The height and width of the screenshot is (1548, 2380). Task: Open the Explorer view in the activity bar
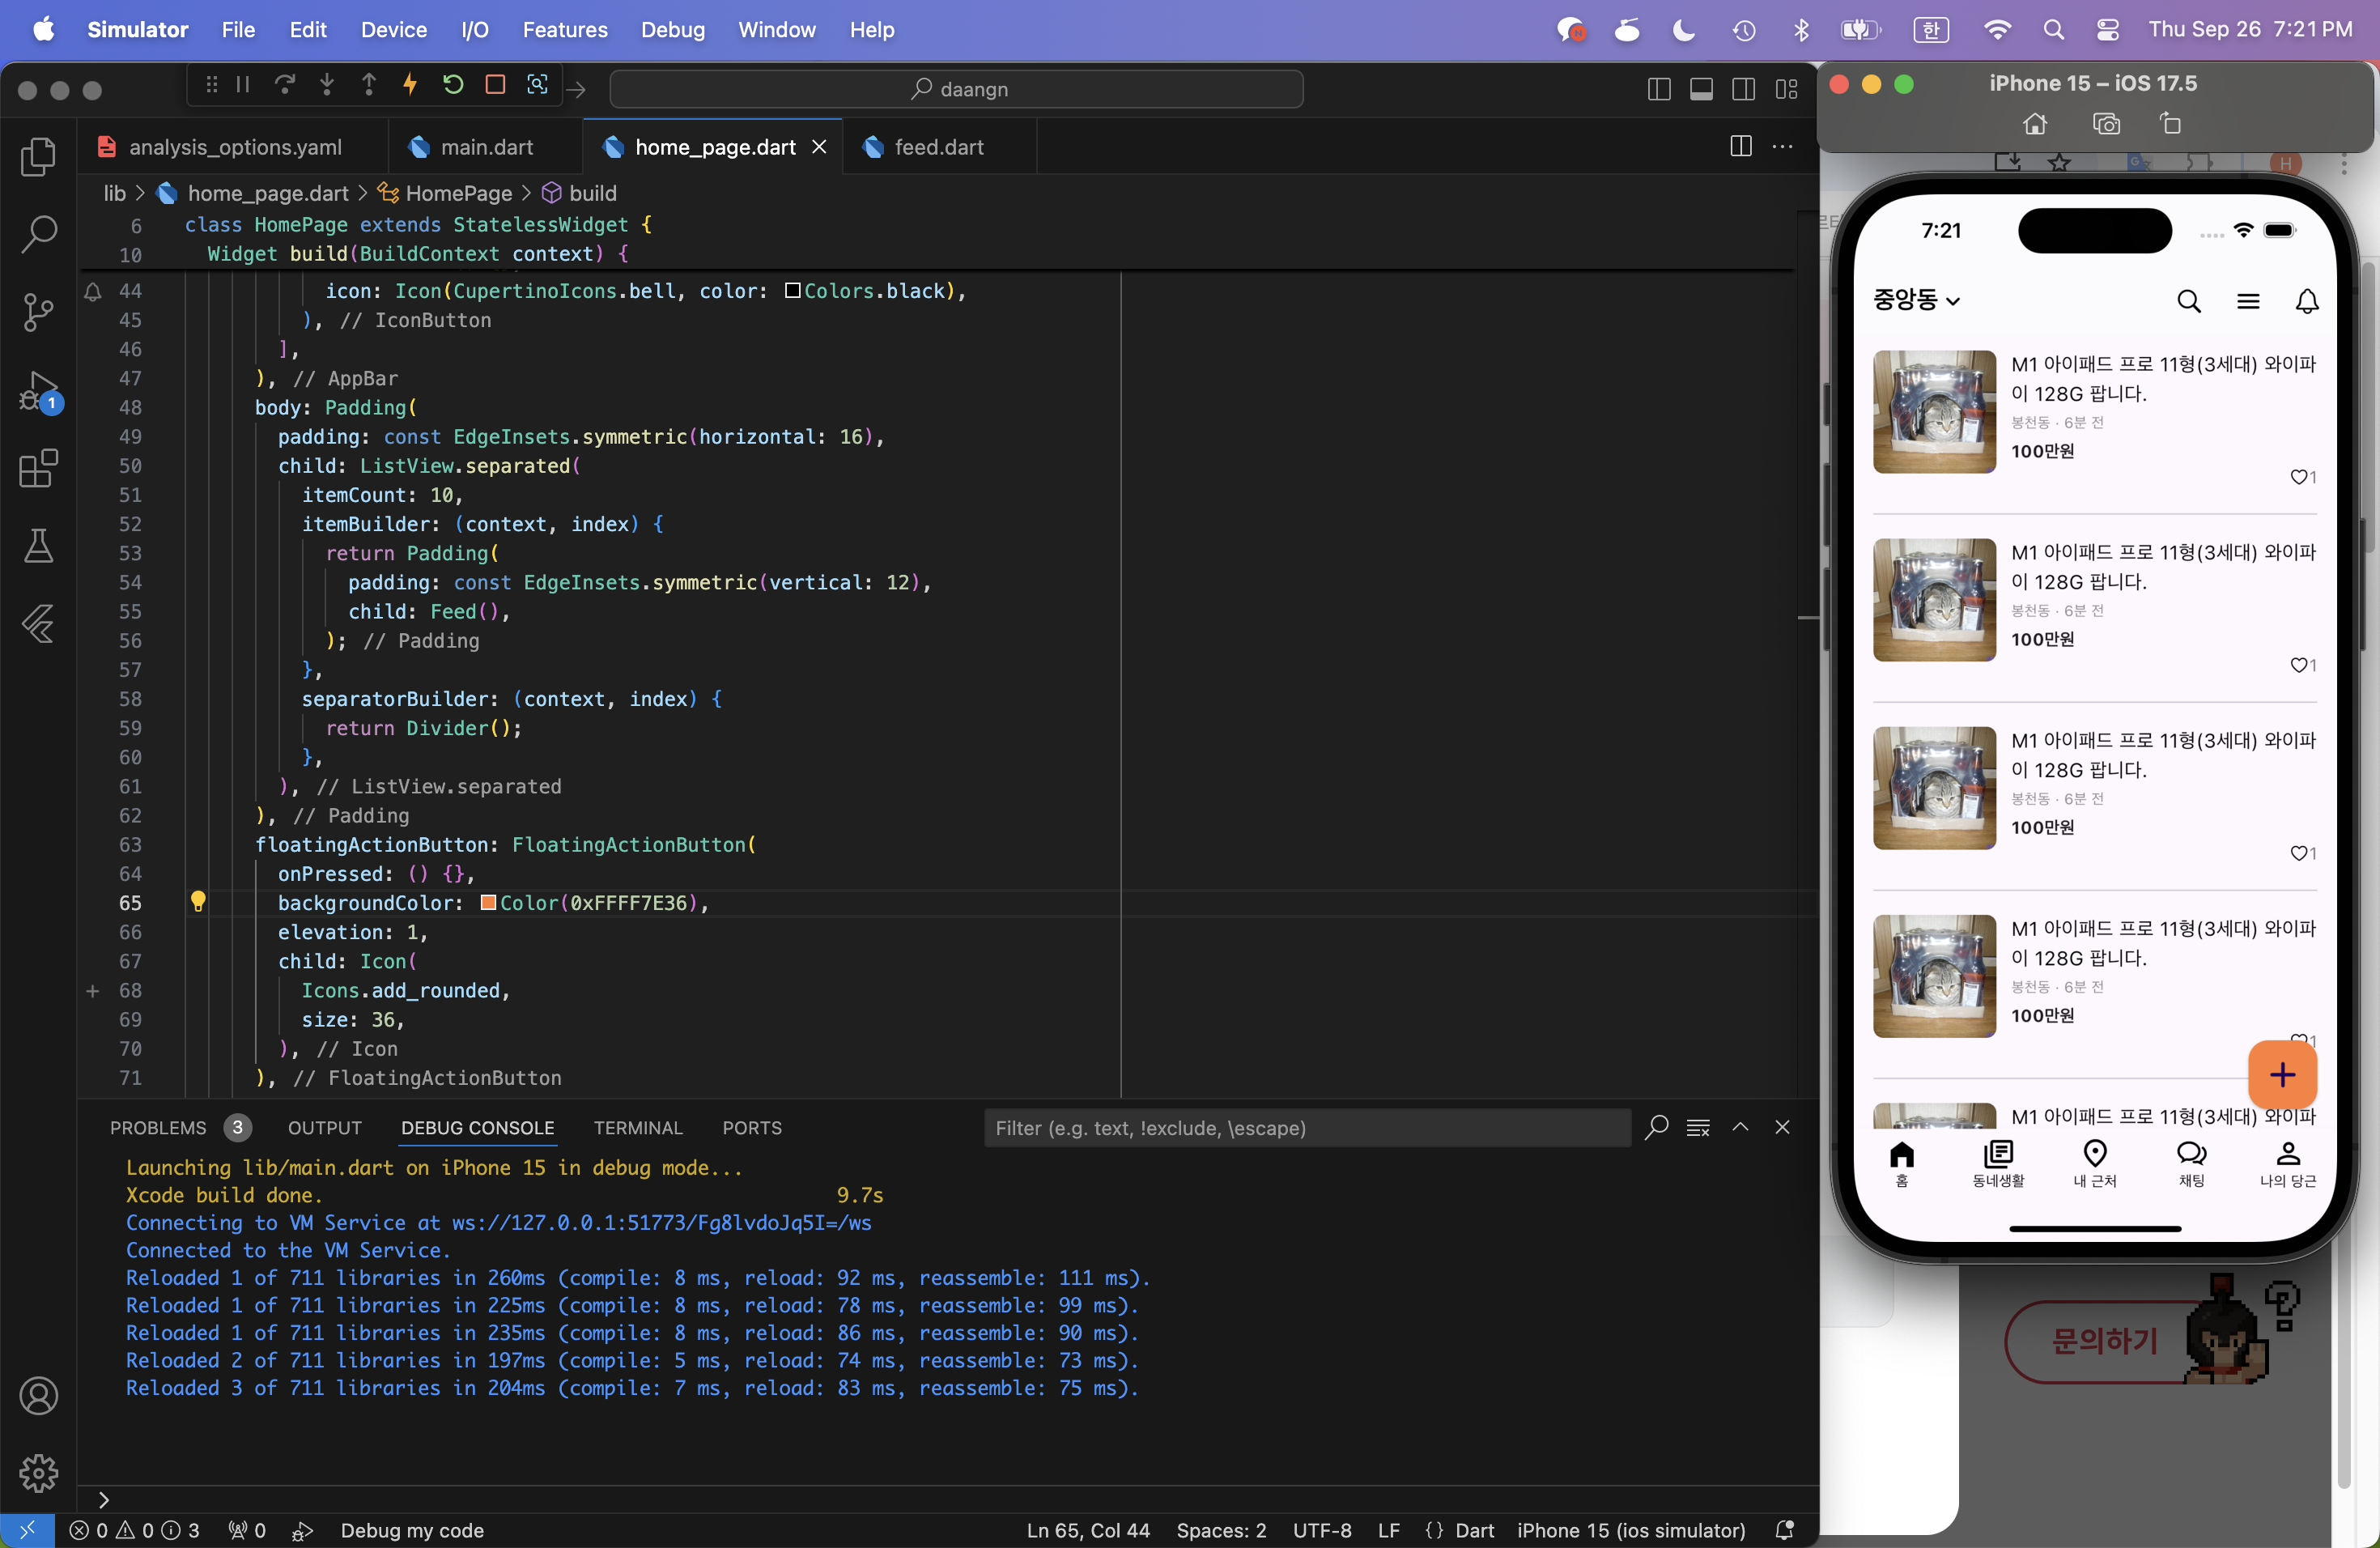tap(39, 157)
